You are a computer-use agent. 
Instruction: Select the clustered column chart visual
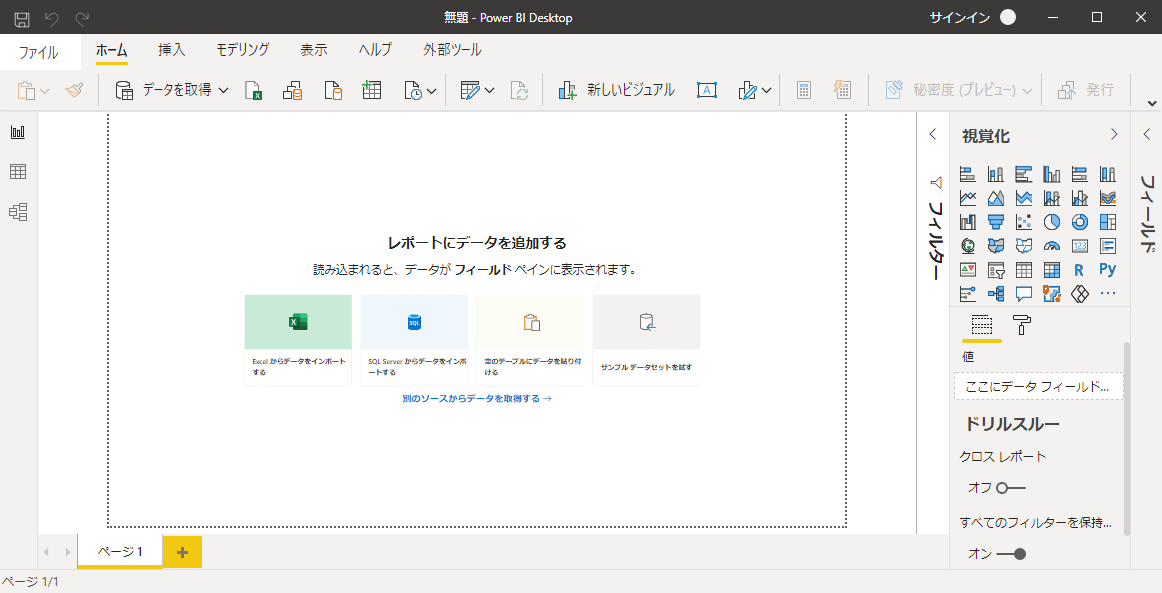point(1052,174)
